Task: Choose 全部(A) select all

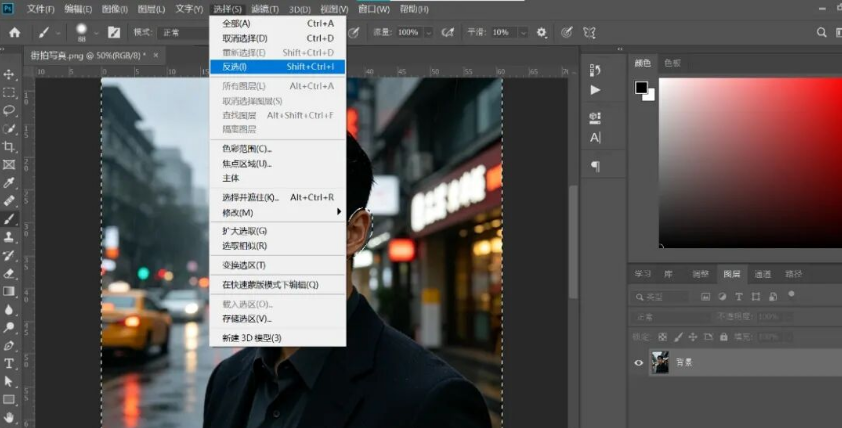Action: click(x=278, y=23)
